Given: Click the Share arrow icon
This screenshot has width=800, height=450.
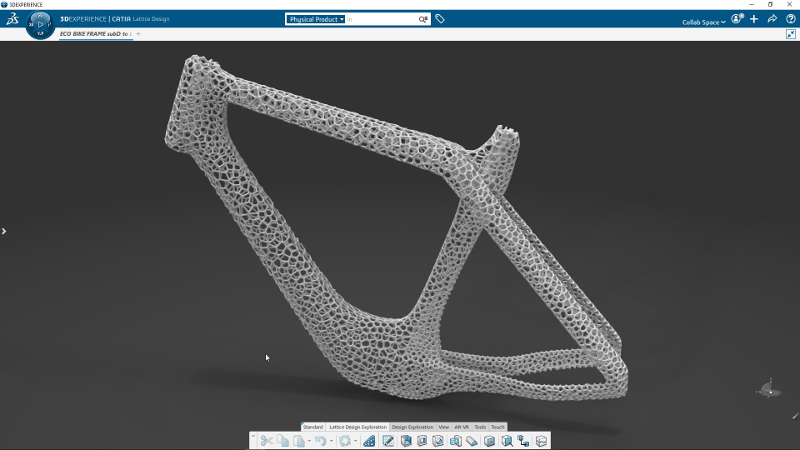Looking at the screenshot, I should click(x=772, y=19).
